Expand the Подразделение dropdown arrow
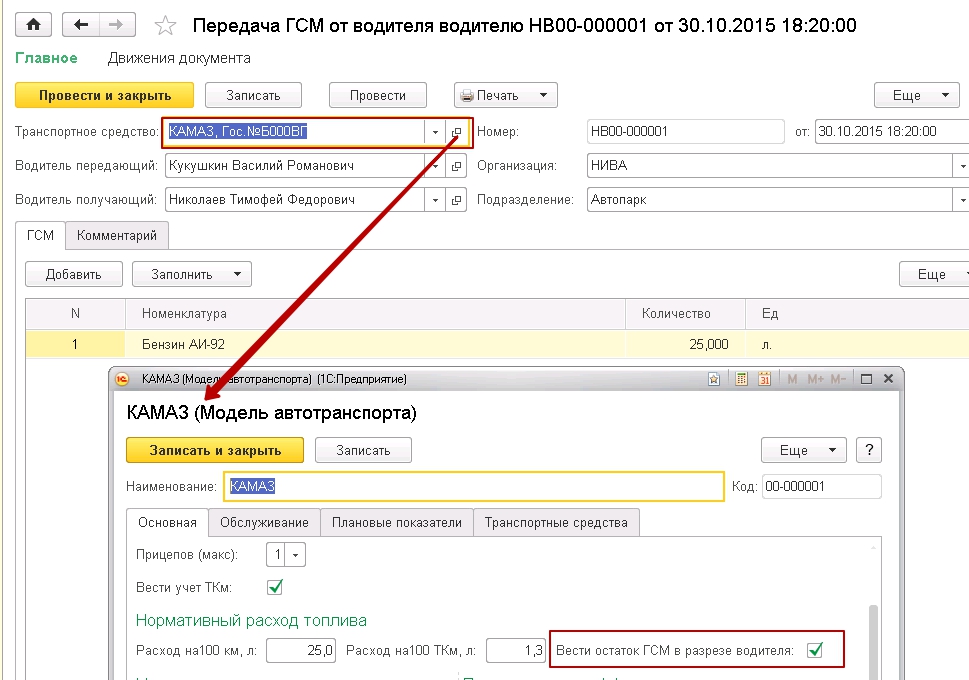Viewport: 969px width, 680px height. pos(962,200)
